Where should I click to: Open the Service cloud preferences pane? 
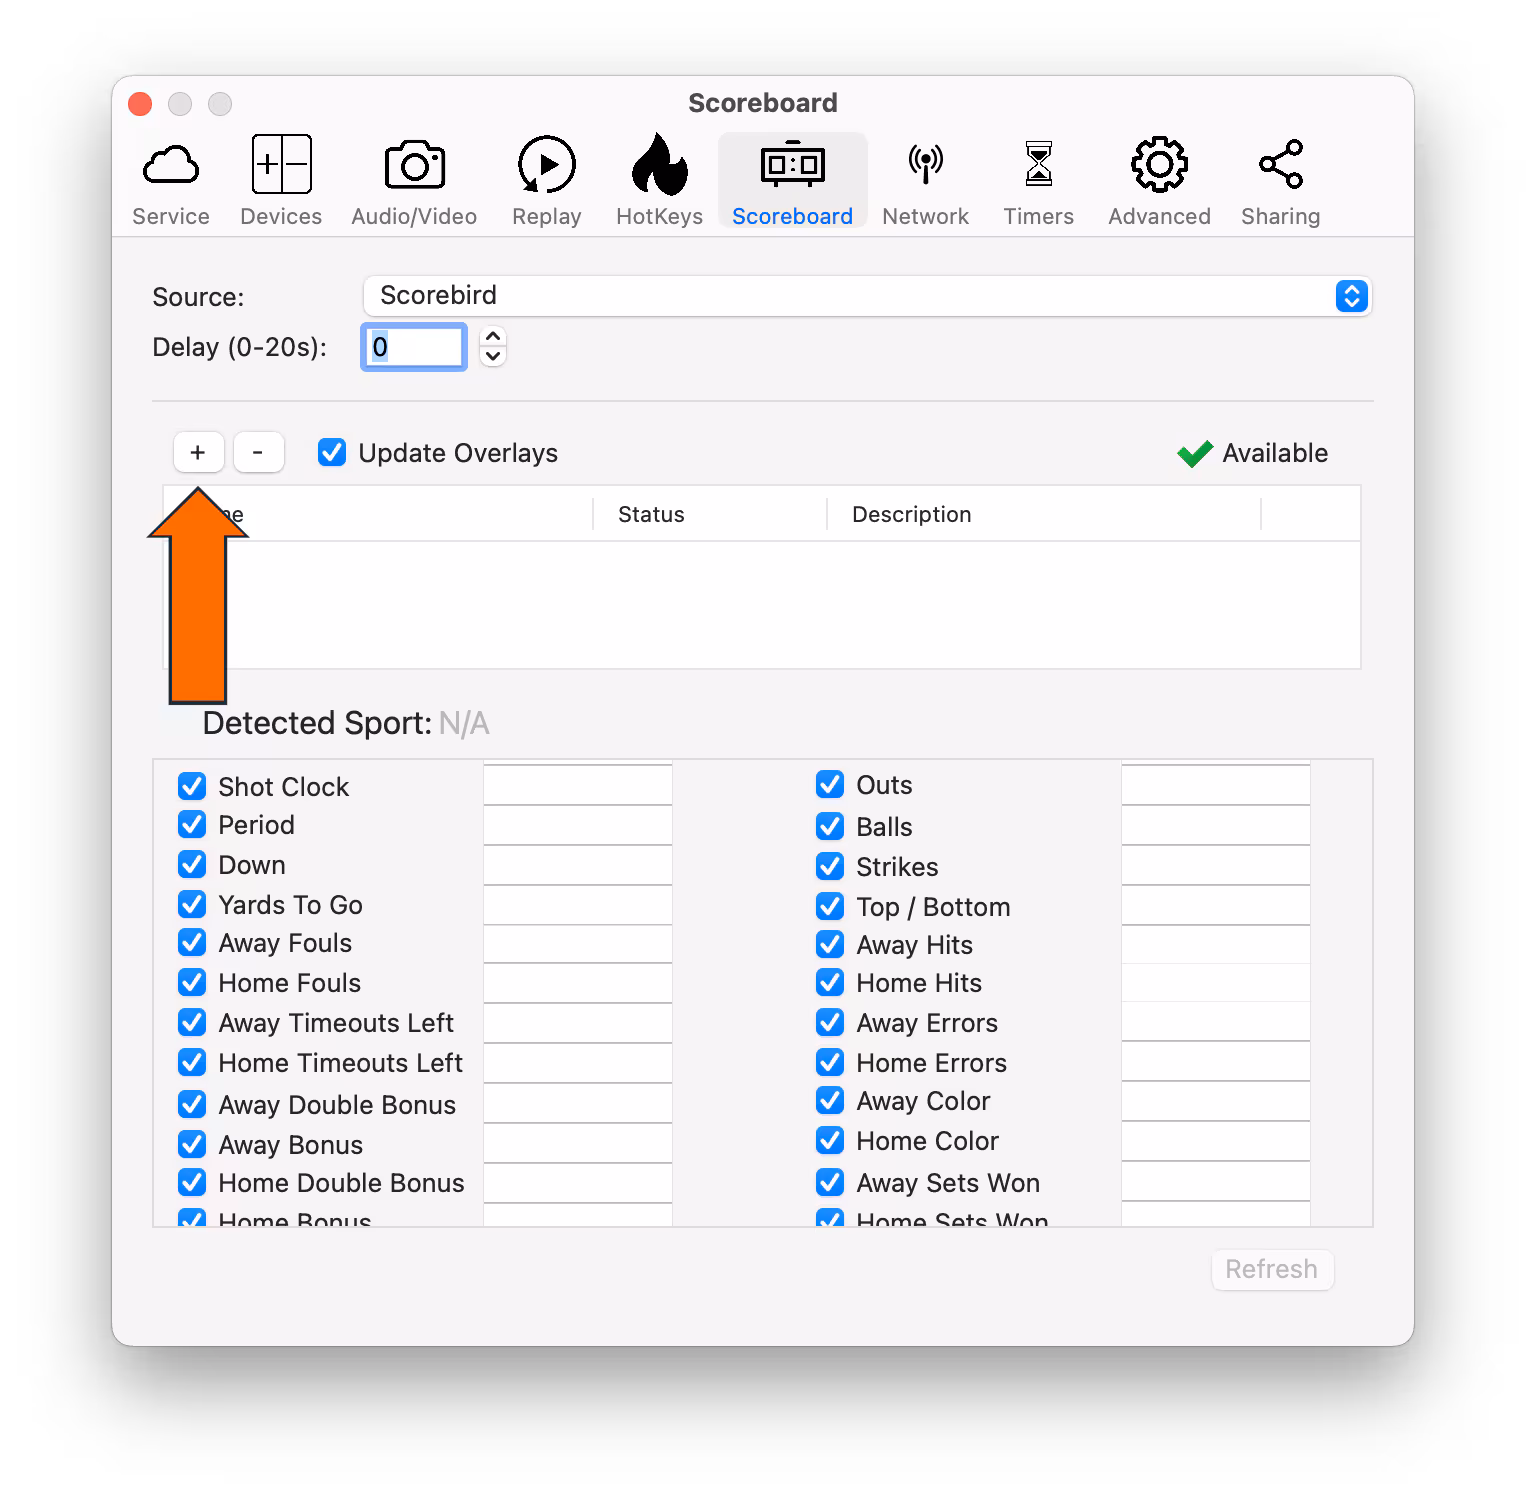(171, 183)
